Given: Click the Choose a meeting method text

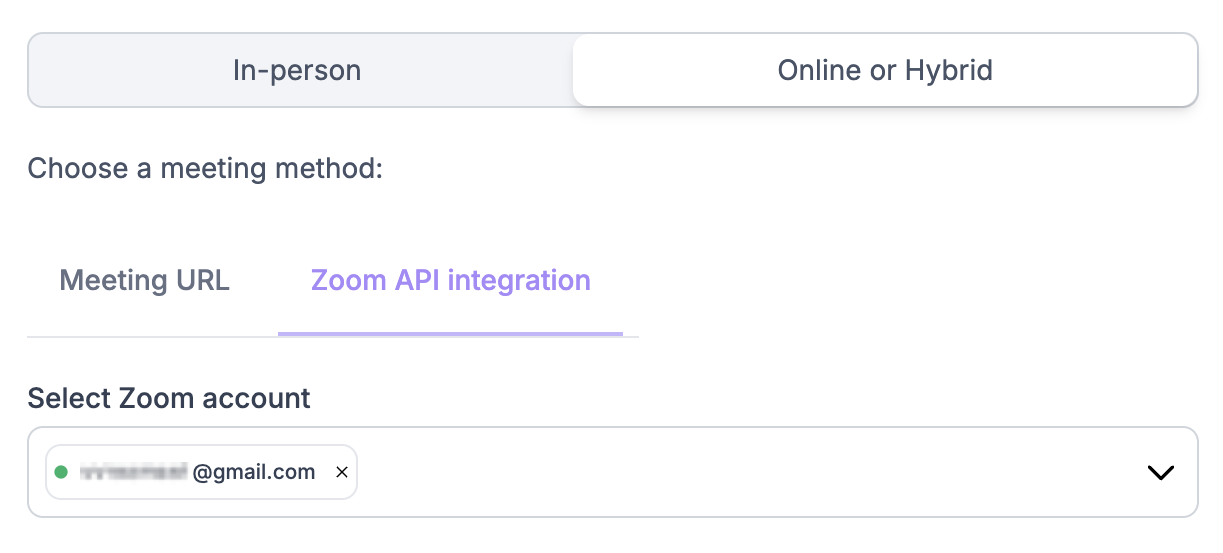Looking at the screenshot, I should (205, 168).
